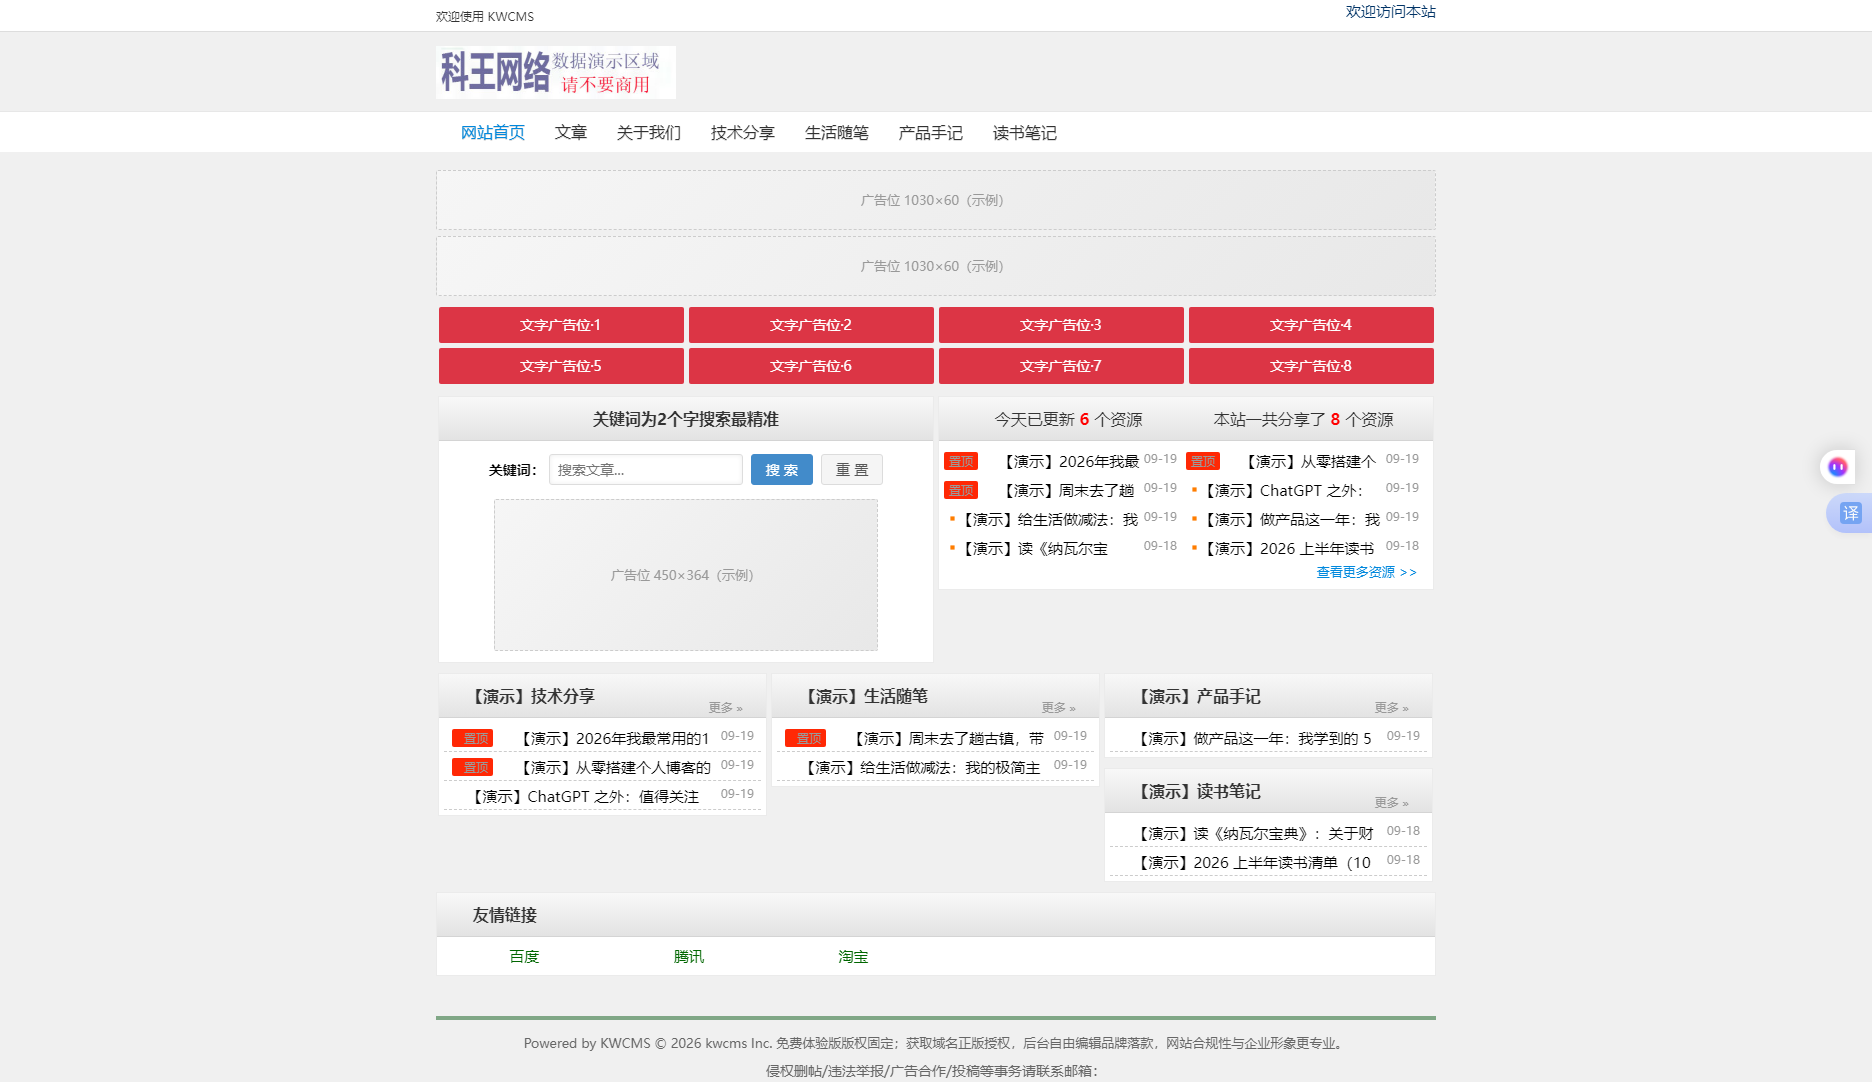1872x1082 pixels.
Task: Click the first 1030×60 ad banner
Action: click(x=936, y=200)
